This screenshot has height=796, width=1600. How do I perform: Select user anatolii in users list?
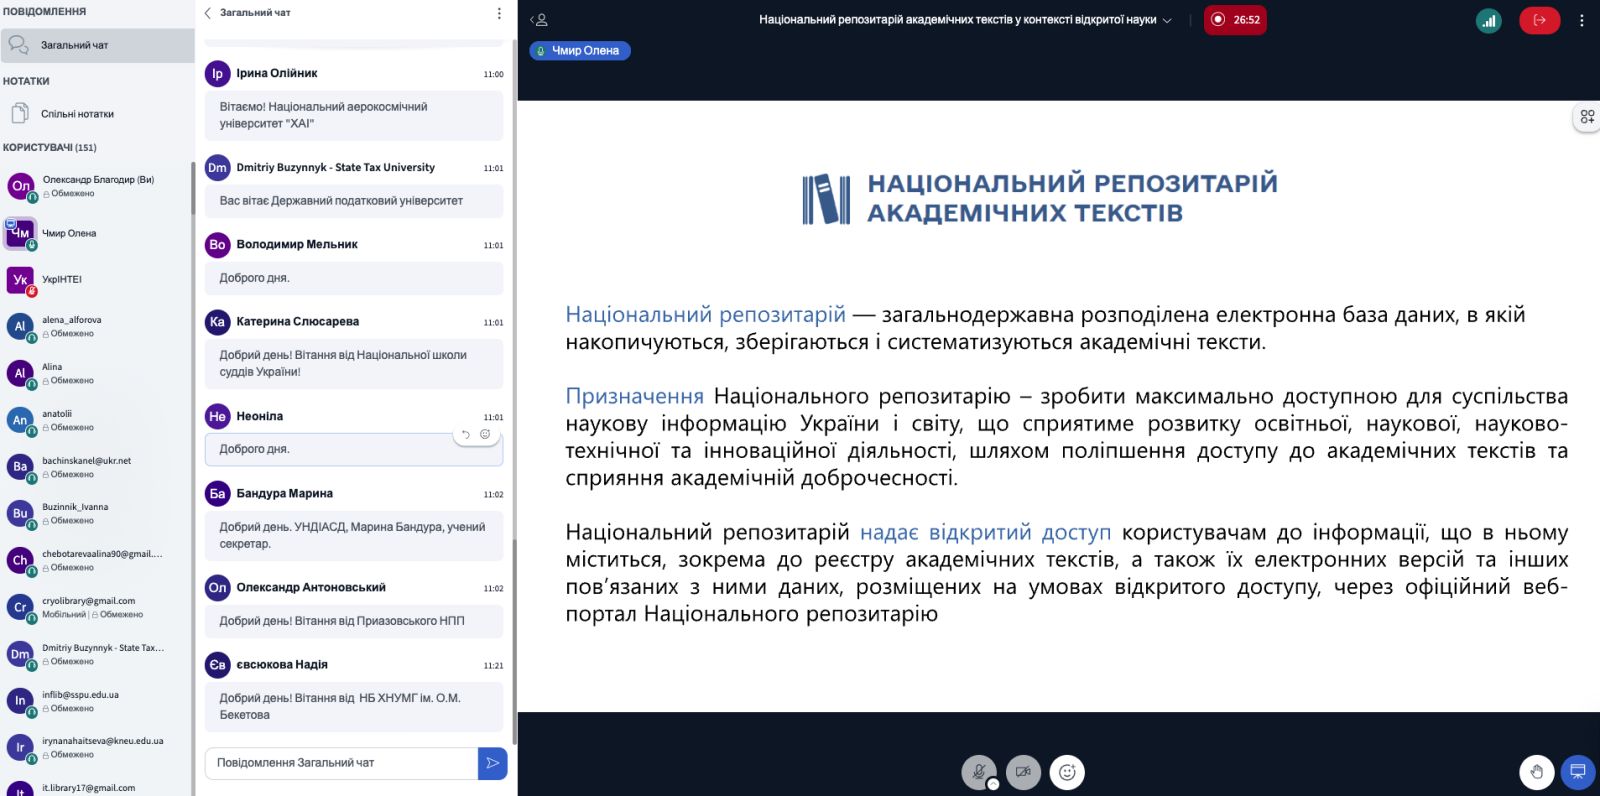(96, 420)
